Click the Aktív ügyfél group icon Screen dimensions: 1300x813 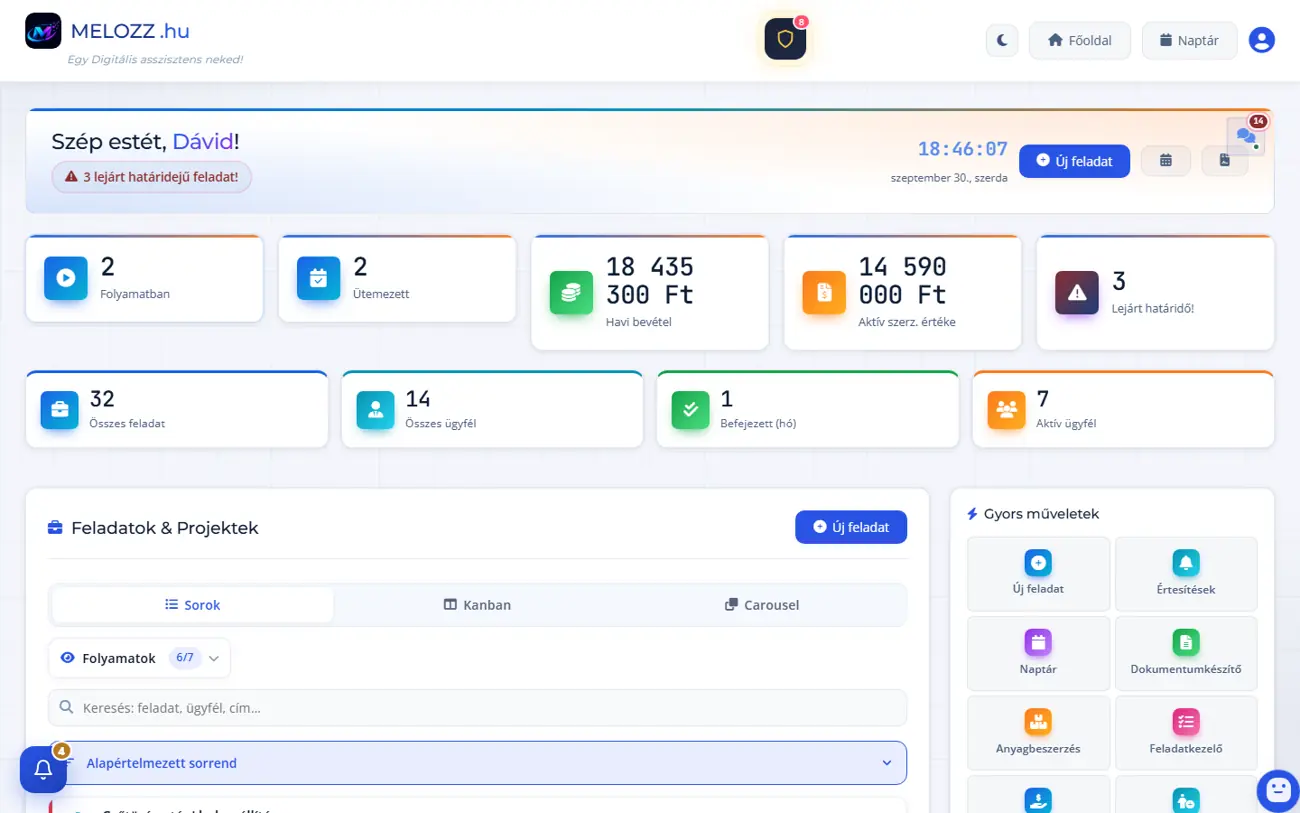coord(1006,410)
